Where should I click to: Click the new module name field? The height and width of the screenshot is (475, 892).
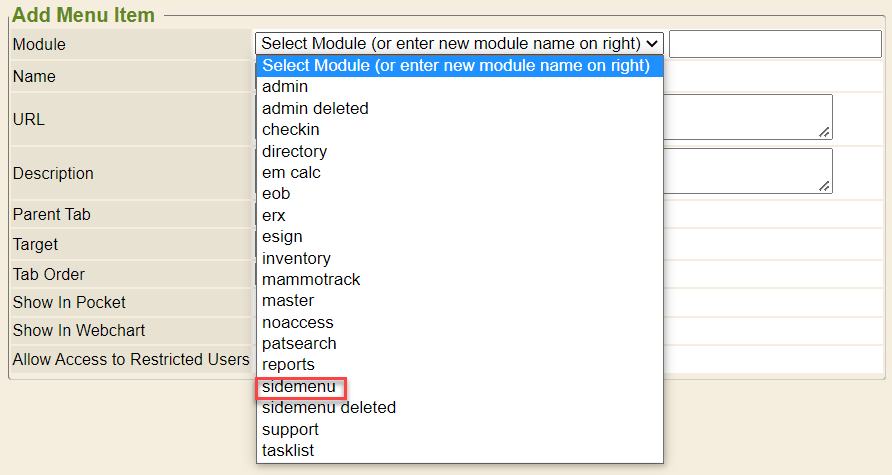click(x=775, y=44)
